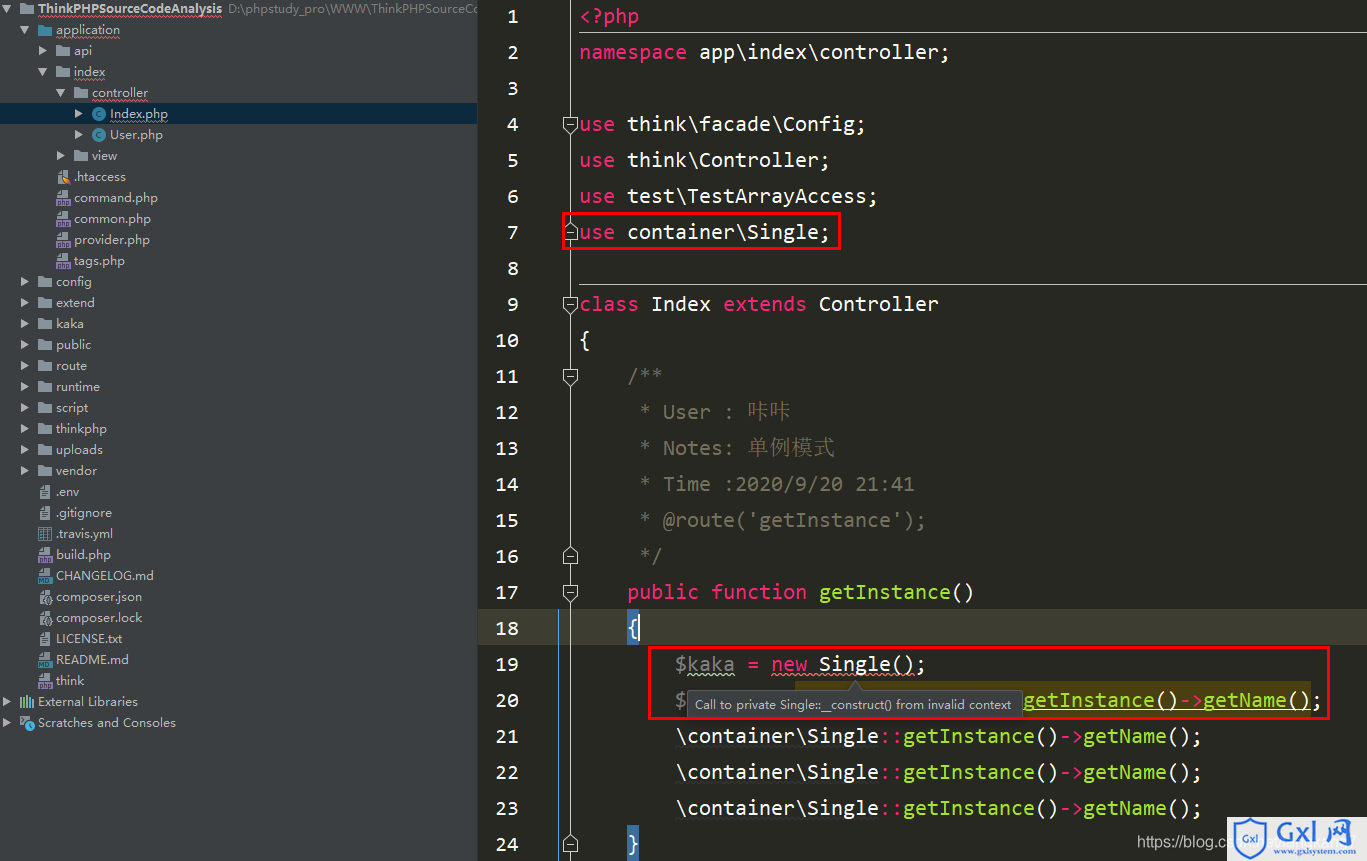Click the doc comment fold end marker at line 16

tap(570, 555)
